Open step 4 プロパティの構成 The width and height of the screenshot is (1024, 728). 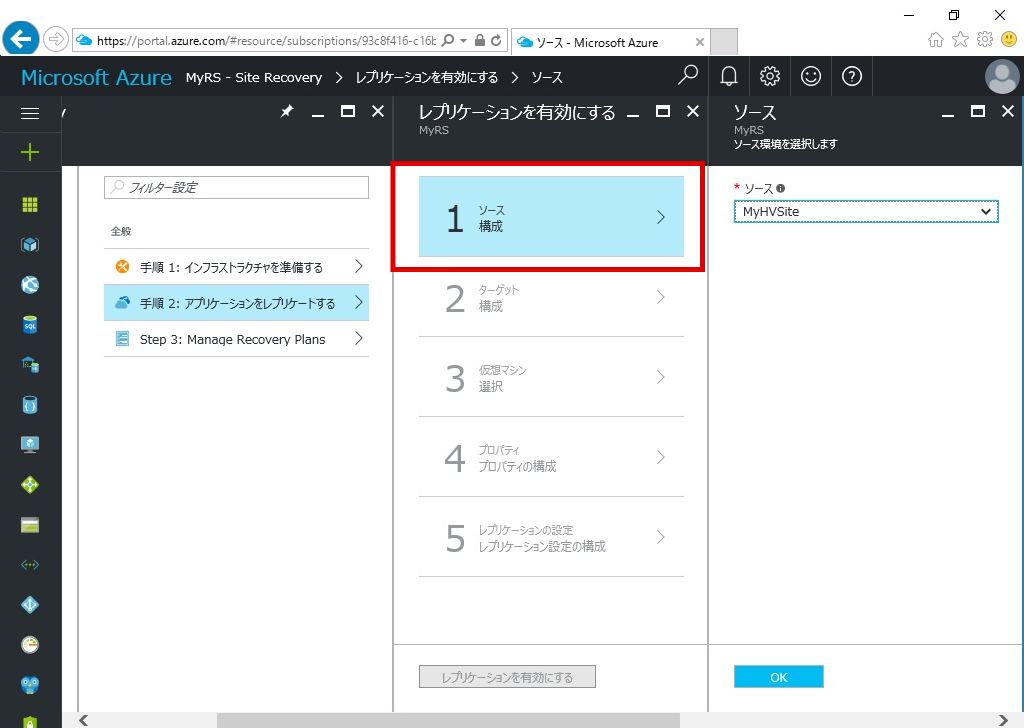click(551, 457)
